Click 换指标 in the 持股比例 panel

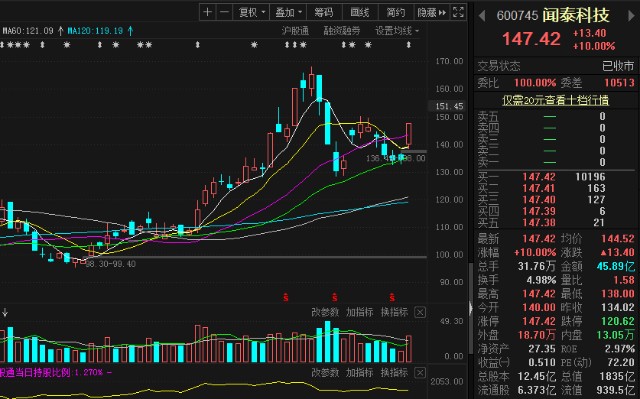394,372
